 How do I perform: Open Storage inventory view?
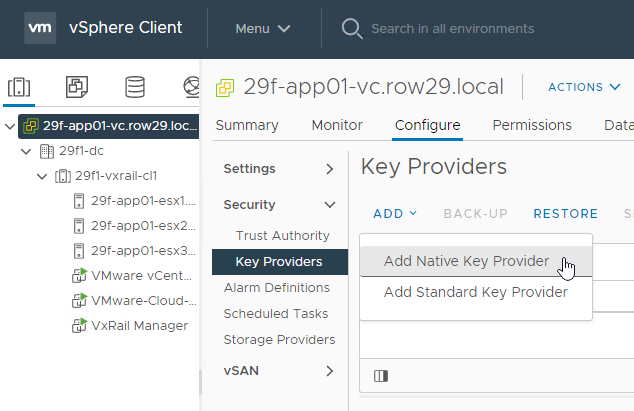[x=135, y=87]
